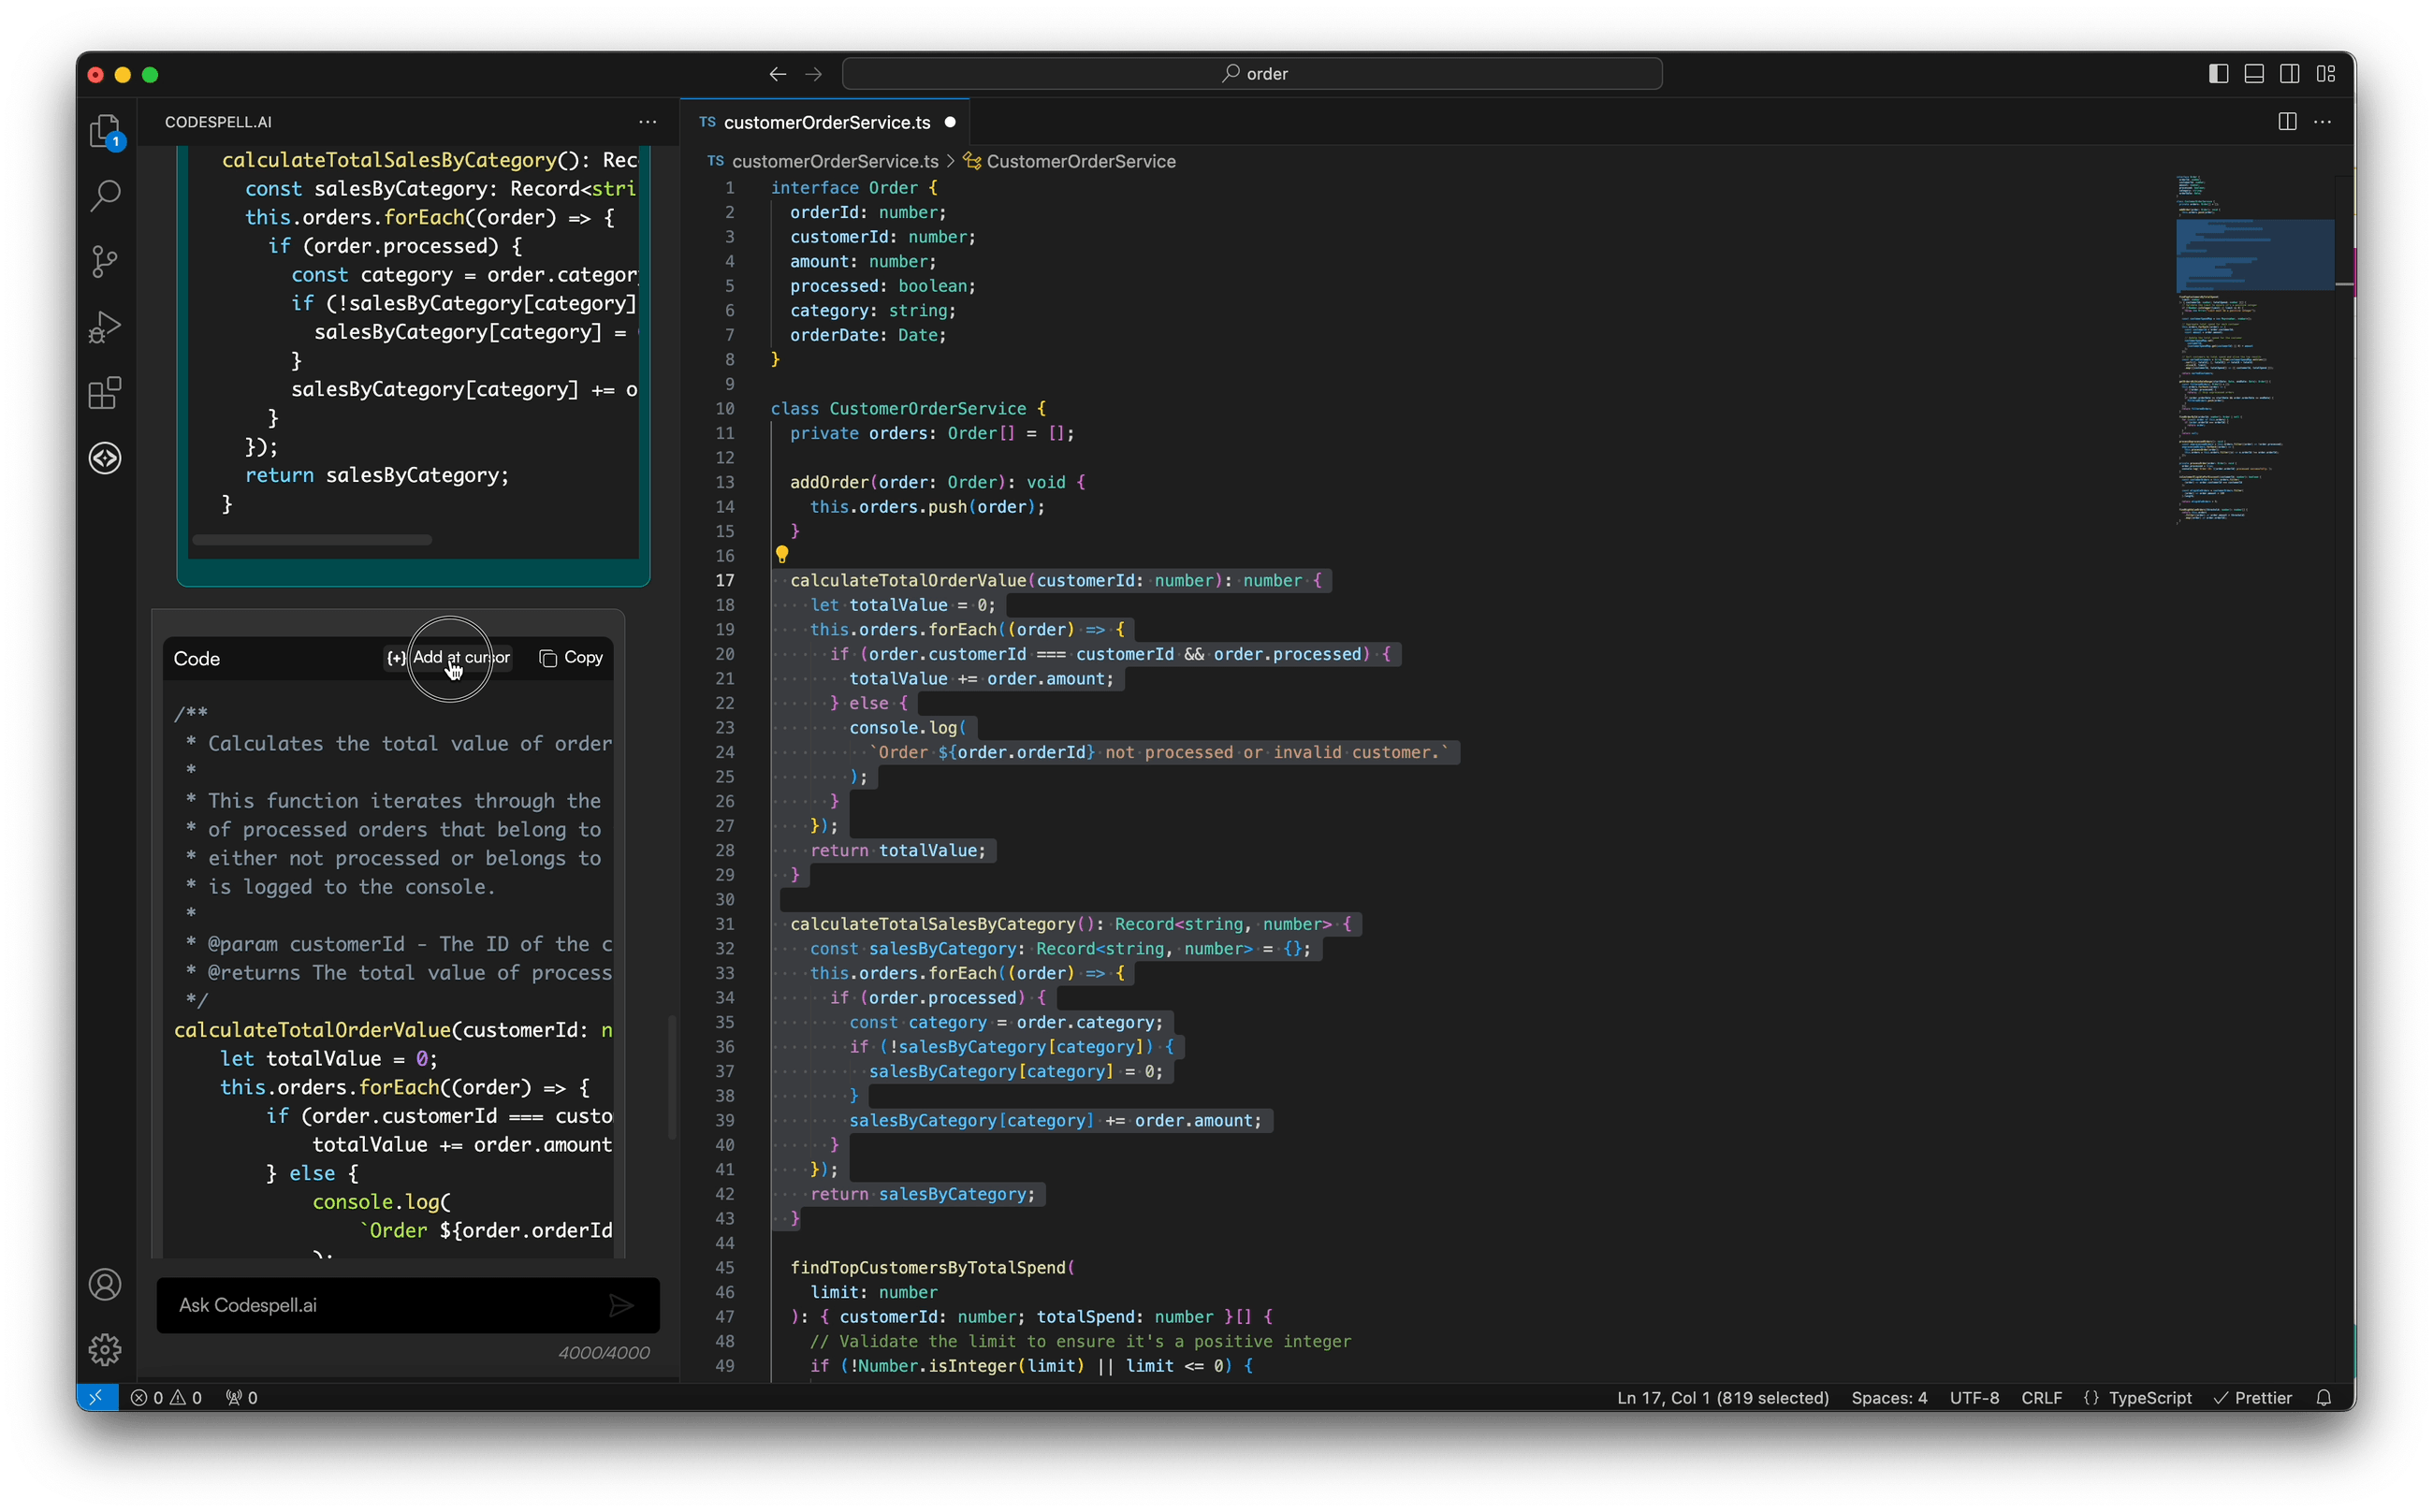Open the Manage settings gear
2433x1512 pixels.
pyautogui.click(x=104, y=1349)
